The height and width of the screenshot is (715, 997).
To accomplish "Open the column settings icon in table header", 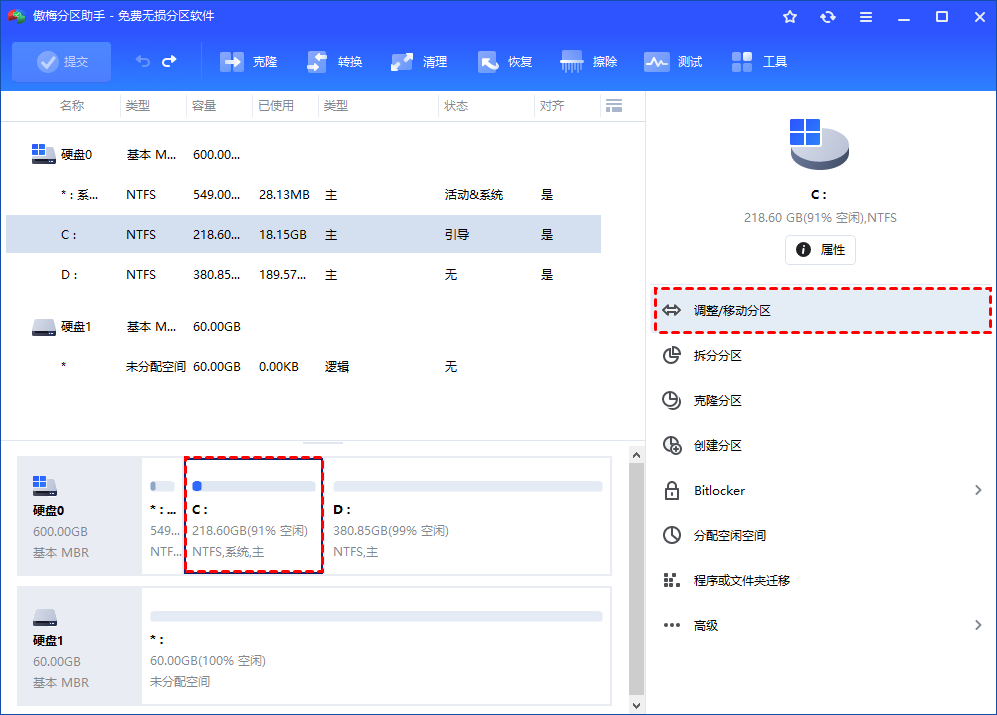I will 614,106.
